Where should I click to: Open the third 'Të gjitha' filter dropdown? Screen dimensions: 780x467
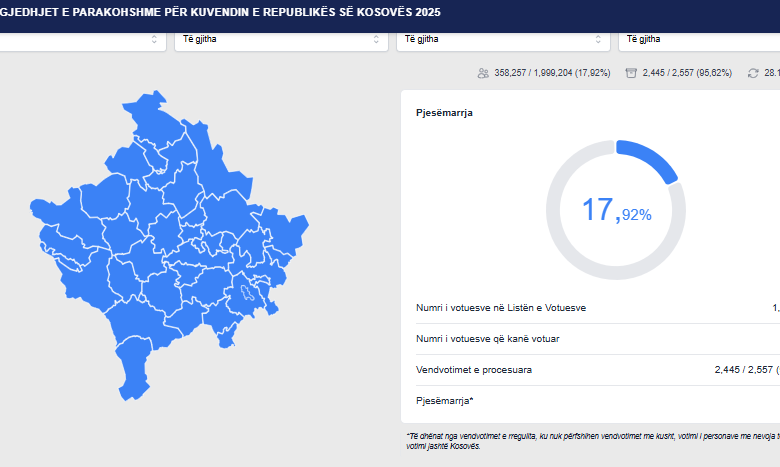pyautogui.click(x=503, y=39)
